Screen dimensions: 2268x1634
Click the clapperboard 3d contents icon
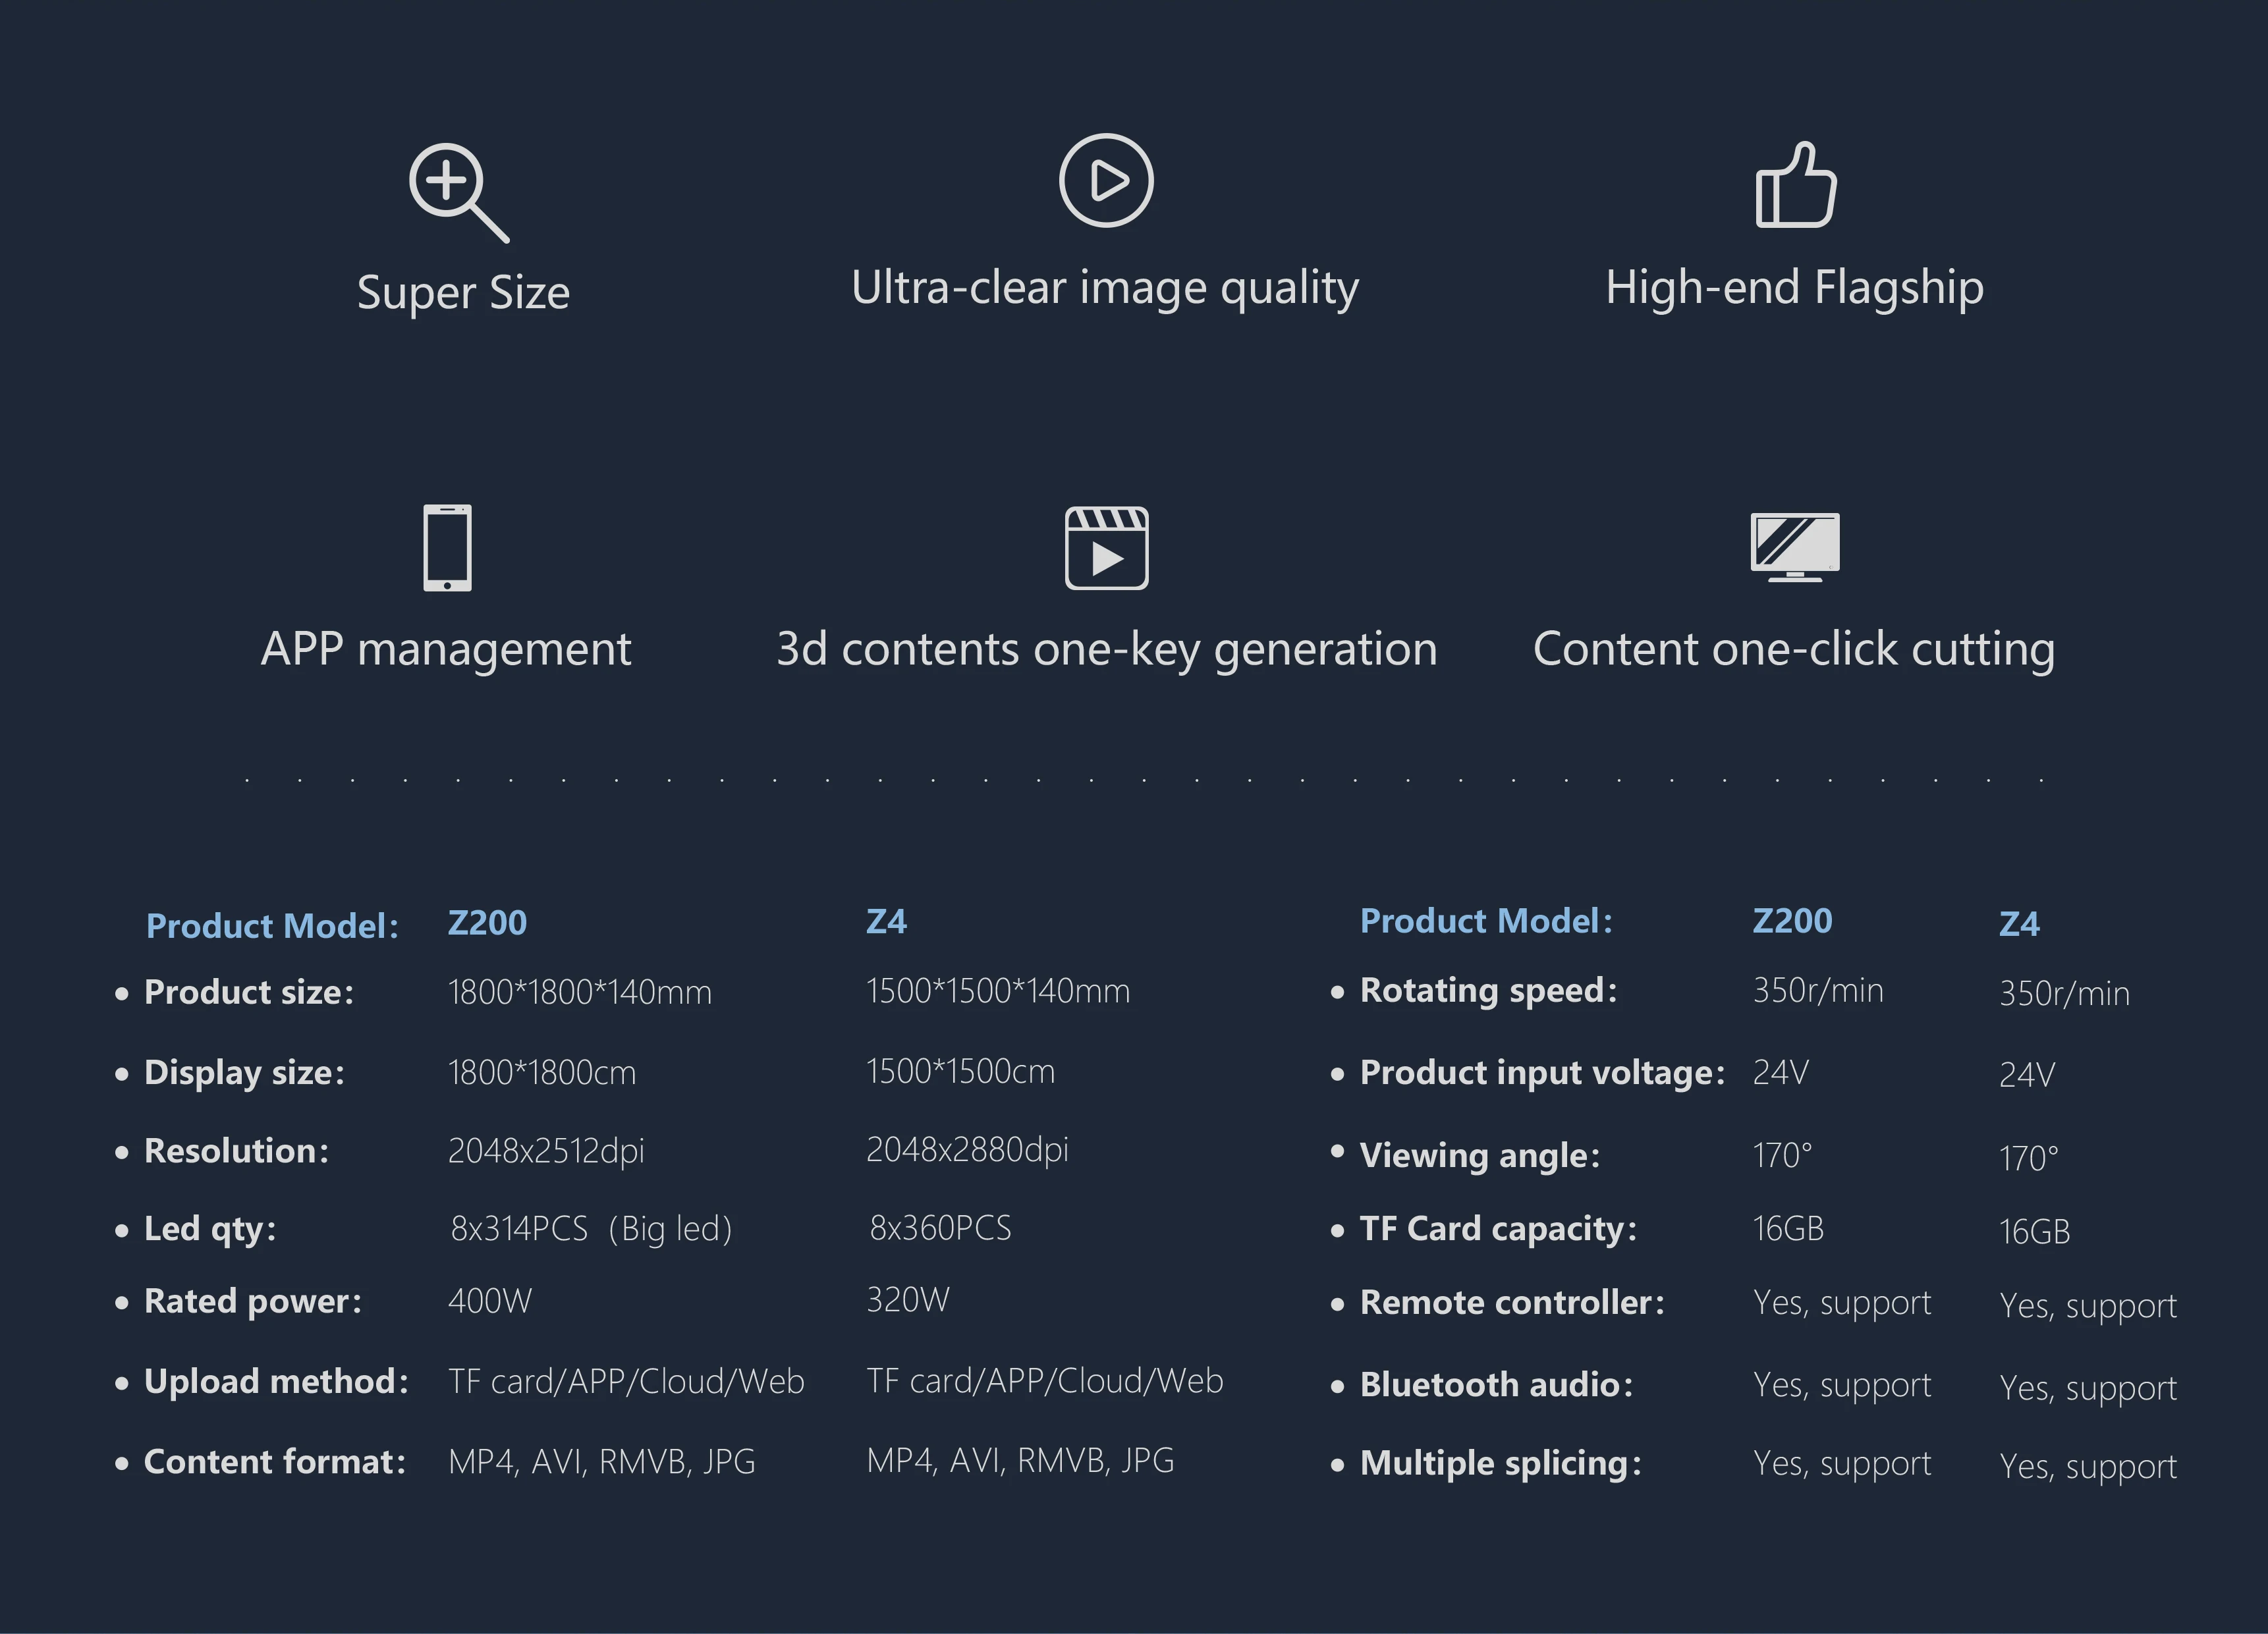pos(1106,548)
